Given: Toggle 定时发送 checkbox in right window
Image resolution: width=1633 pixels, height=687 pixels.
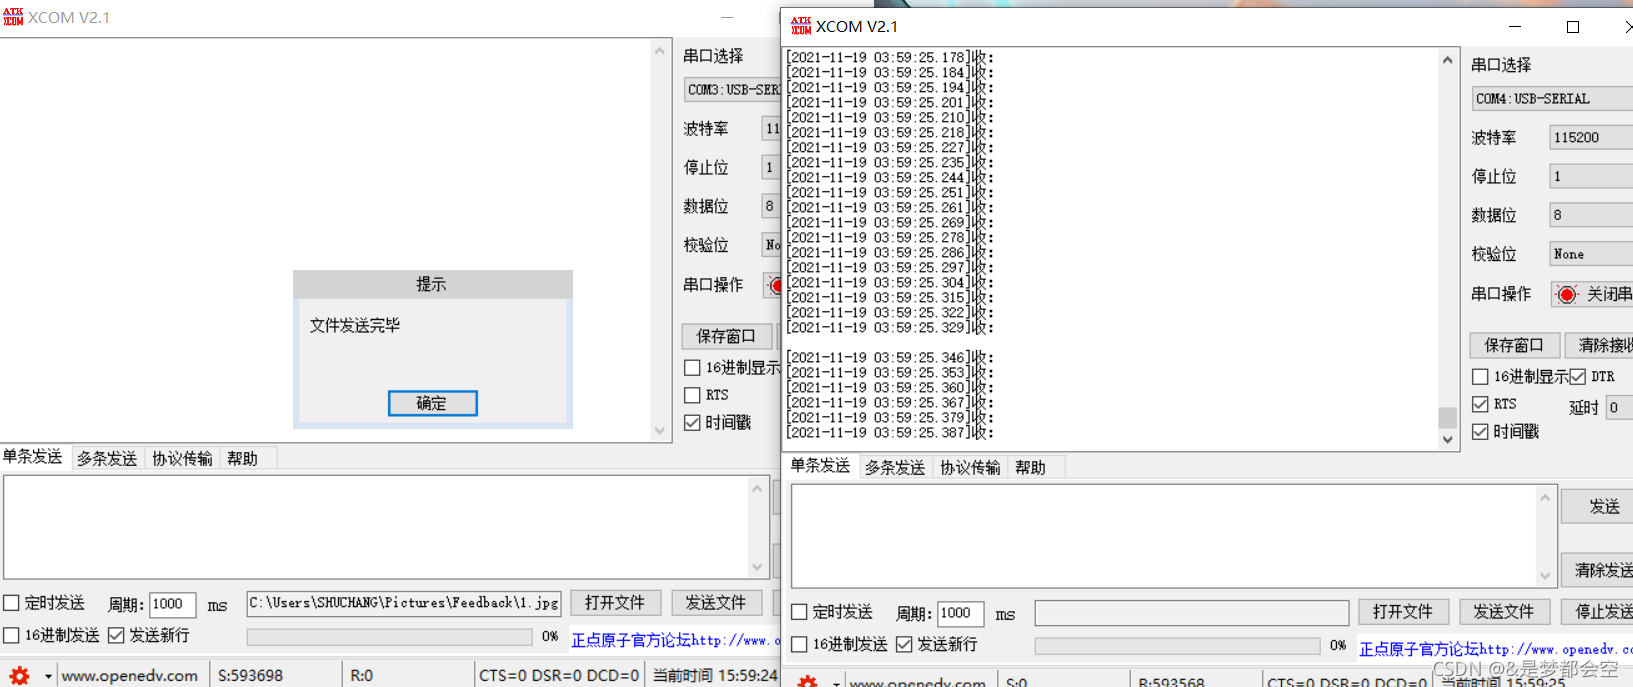Looking at the screenshot, I should [799, 612].
